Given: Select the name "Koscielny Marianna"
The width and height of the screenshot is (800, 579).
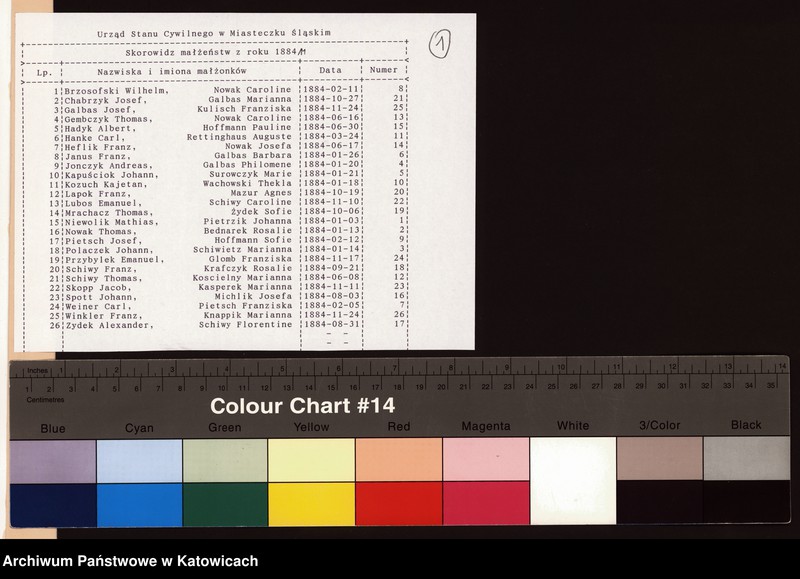Looking at the screenshot, I should pos(242,278).
